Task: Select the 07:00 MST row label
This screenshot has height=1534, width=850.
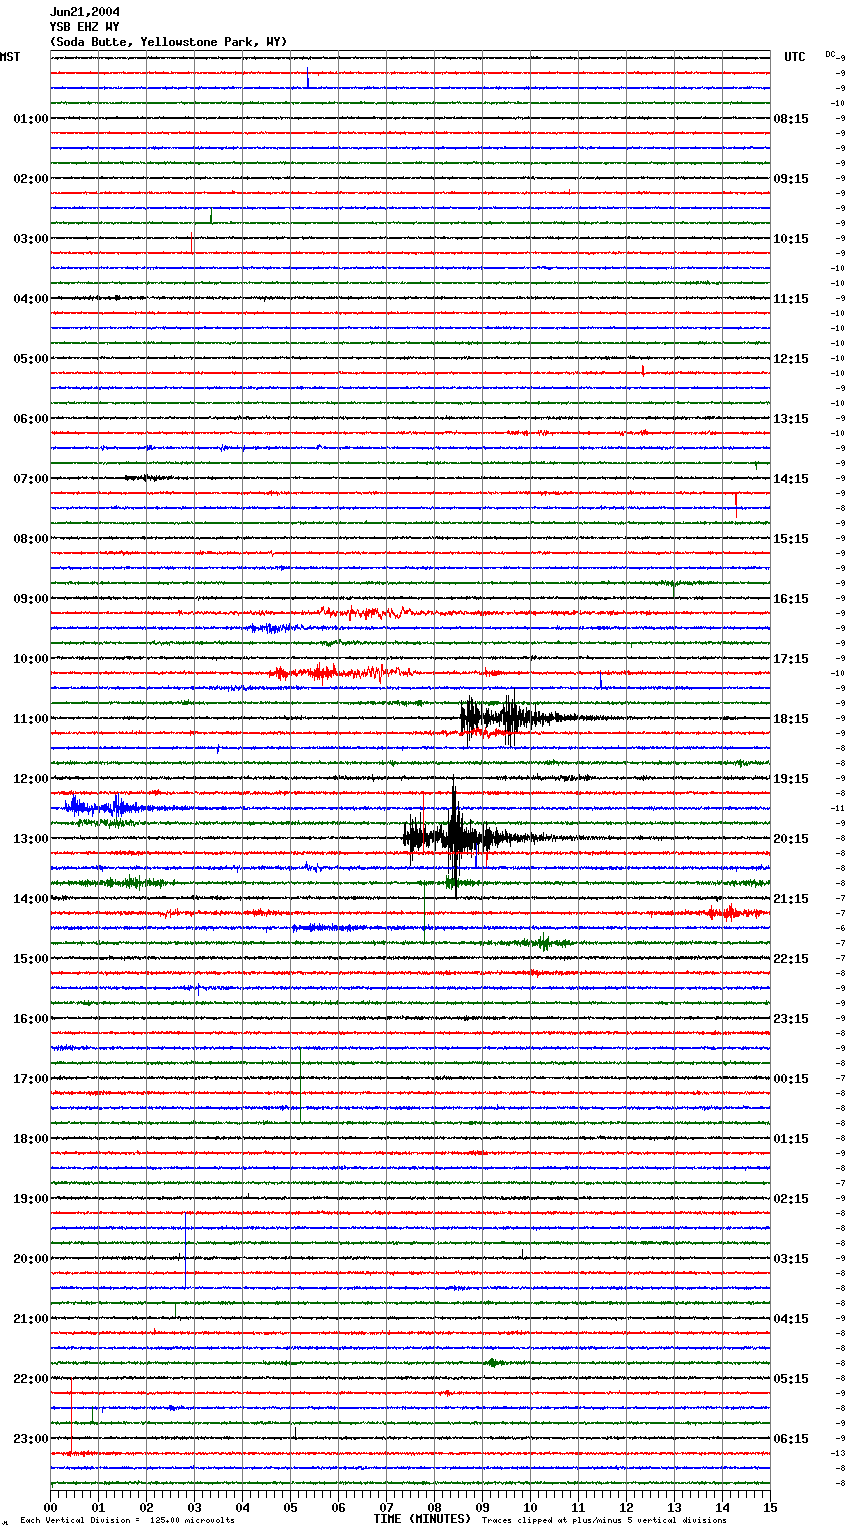Action: [x=30, y=479]
